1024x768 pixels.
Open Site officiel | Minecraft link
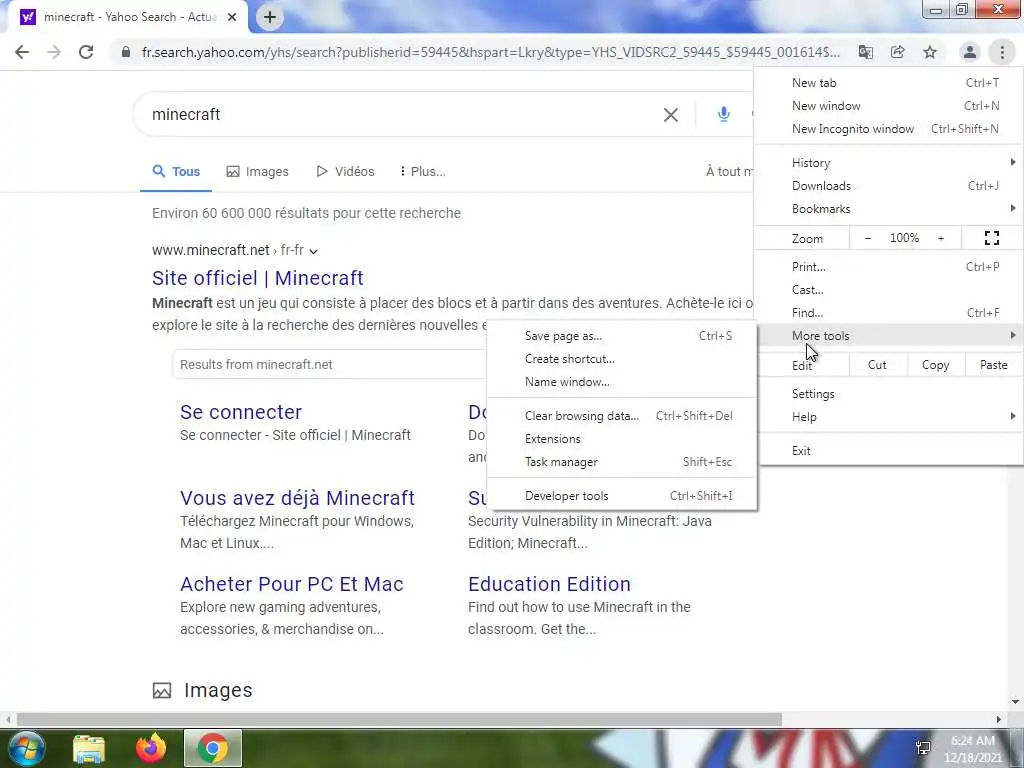coord(257,278)
